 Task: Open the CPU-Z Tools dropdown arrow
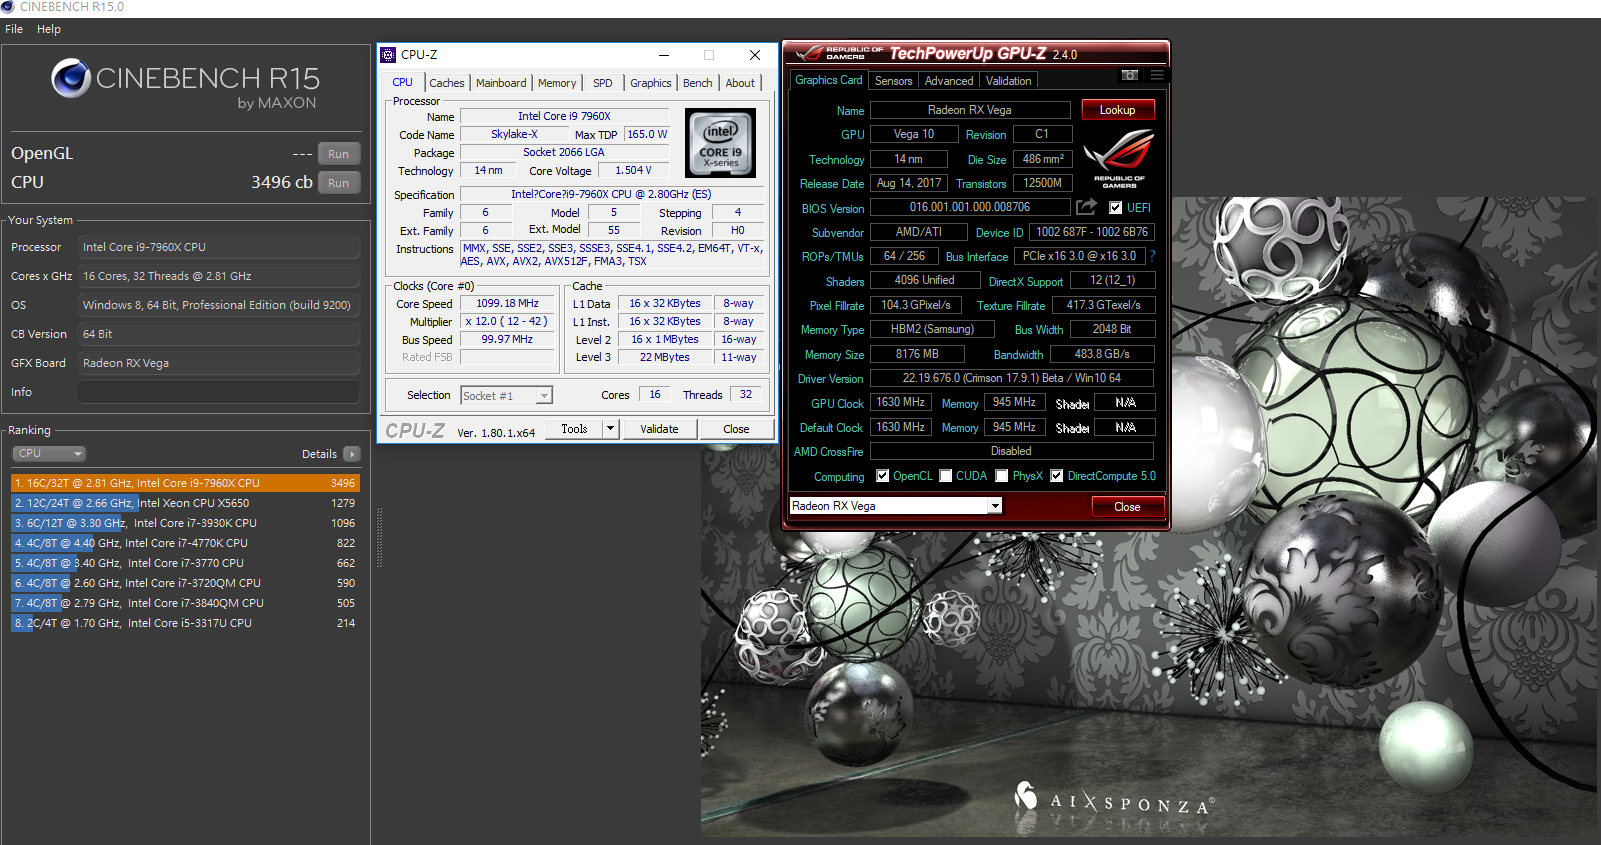pos(610,429)
